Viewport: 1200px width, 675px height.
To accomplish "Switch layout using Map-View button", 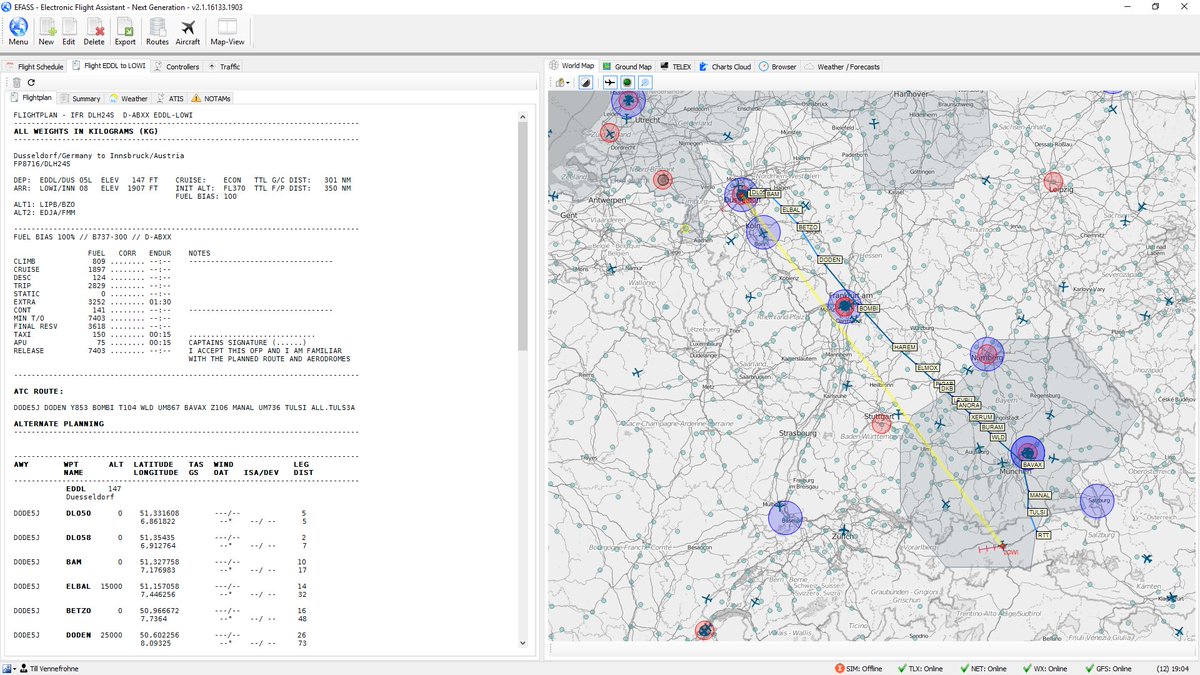I will point(227,32).
